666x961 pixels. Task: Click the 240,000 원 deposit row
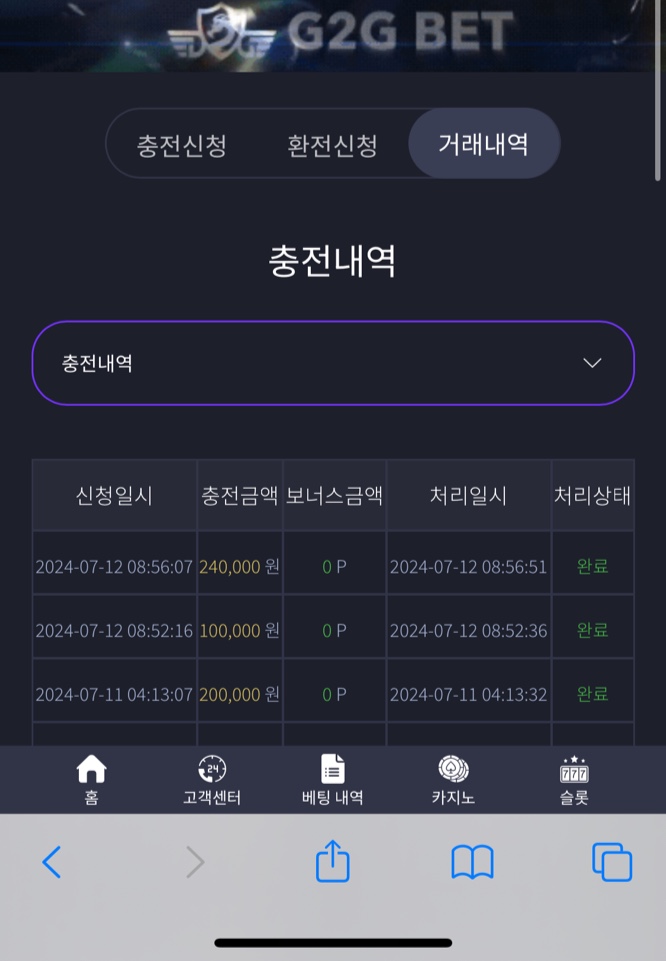[x=333, y=566]
